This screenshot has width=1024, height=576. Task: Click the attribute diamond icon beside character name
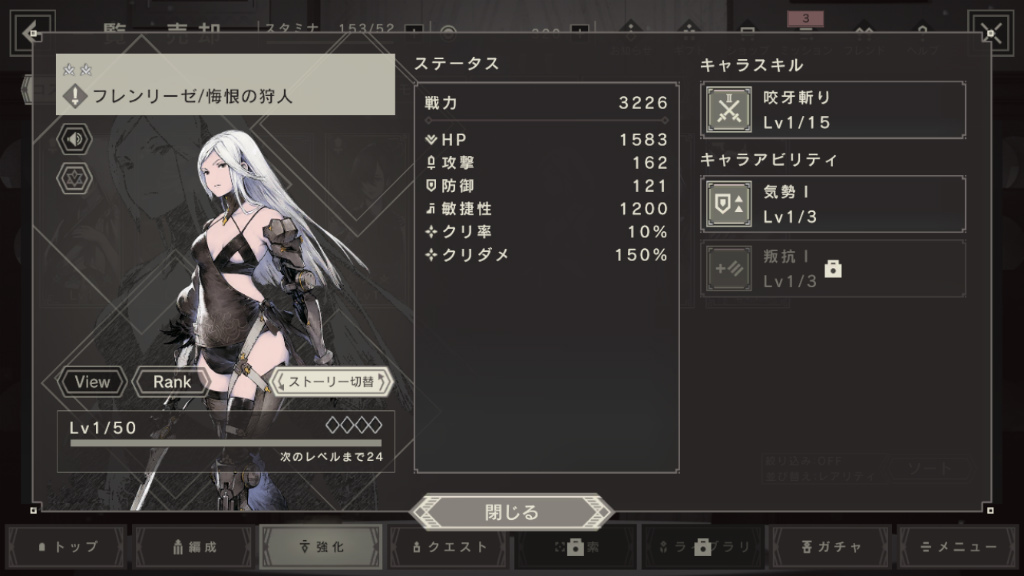pyautogui.click(x=75, y=96)
